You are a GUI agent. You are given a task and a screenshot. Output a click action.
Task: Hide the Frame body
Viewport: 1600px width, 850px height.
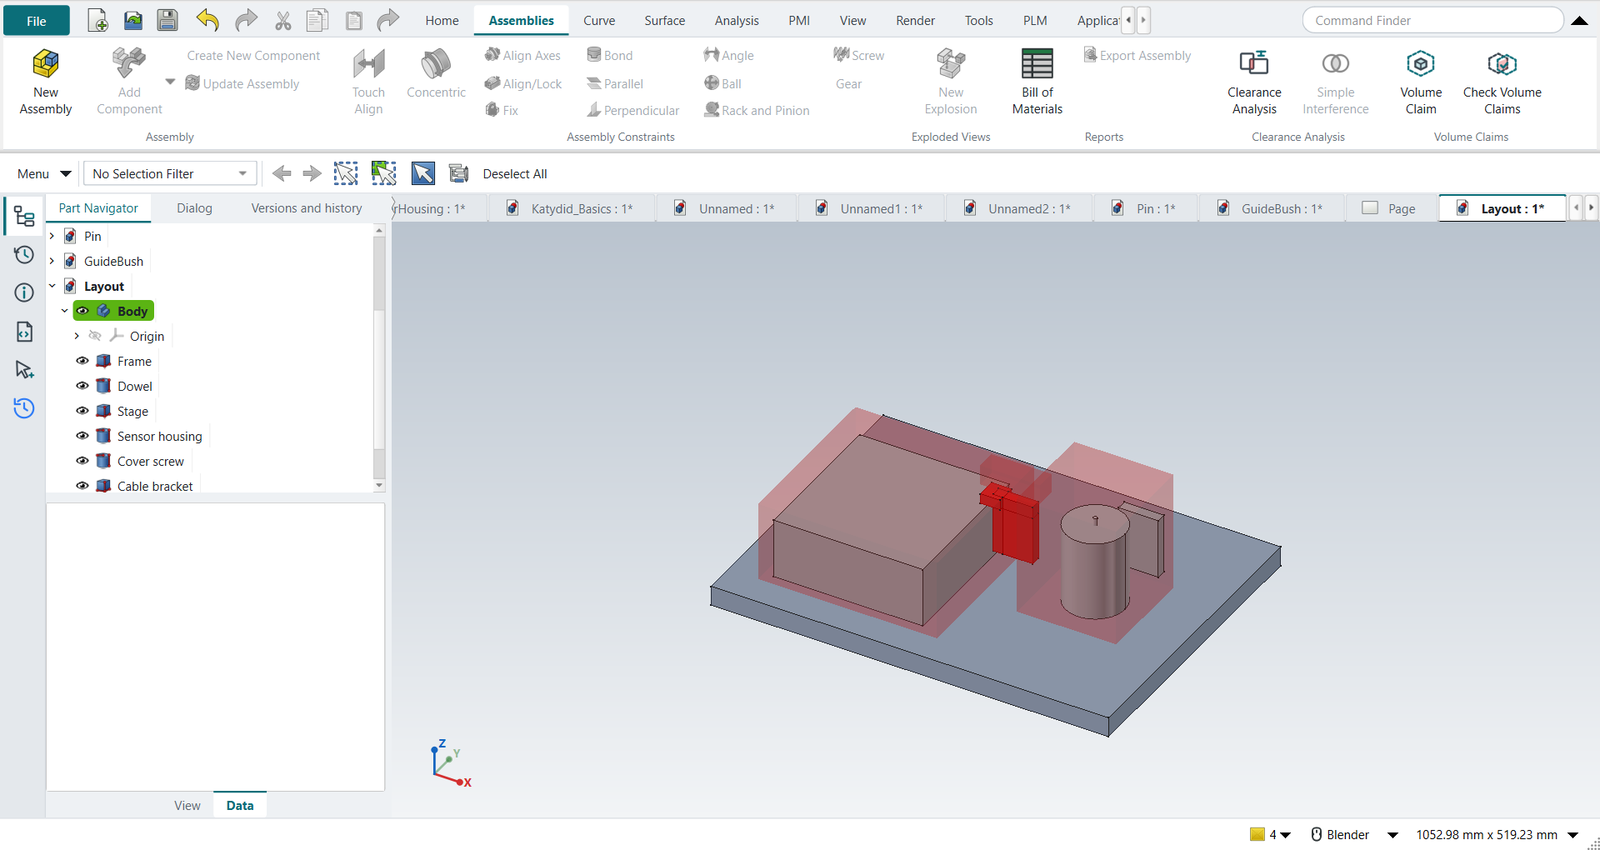tap(83, 361)
